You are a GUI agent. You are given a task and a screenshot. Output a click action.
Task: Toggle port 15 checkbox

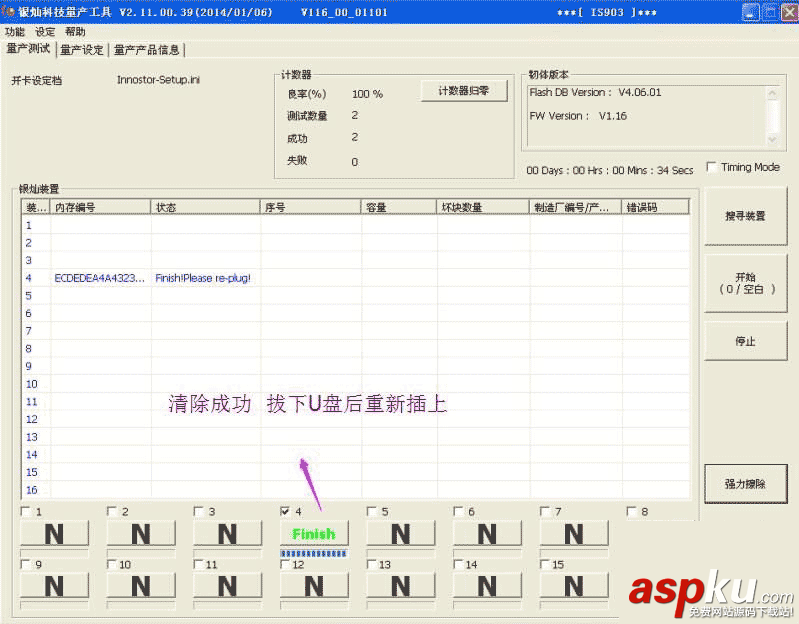pyautogui.click(x=545, y=564)
